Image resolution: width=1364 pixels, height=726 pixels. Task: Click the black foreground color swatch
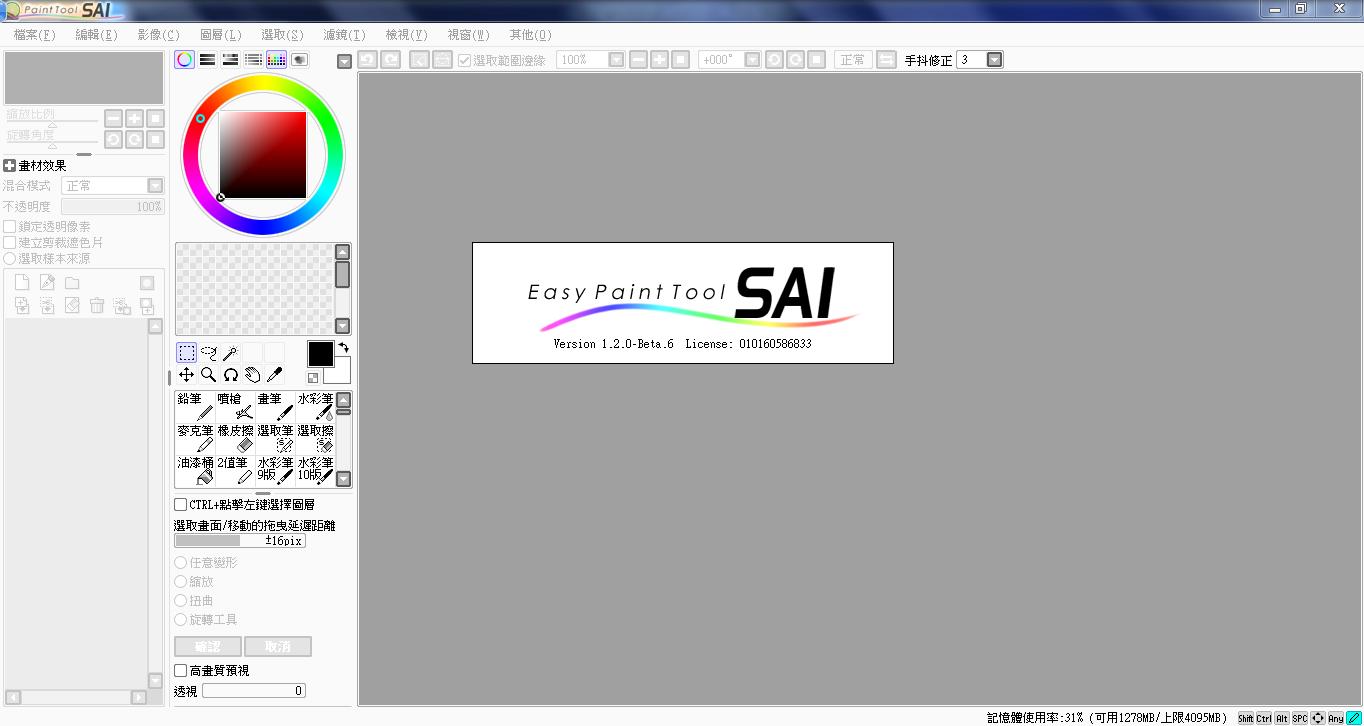[320, 354]
